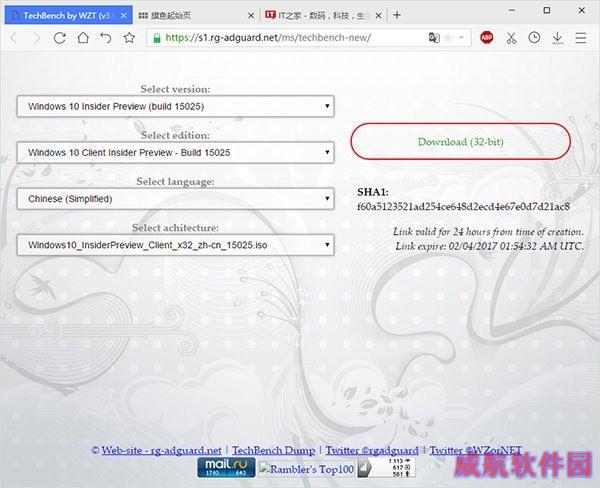Open the architecture ISO file dropdown
The width and height of the screenshot is (600, 488).
[175, 245]
